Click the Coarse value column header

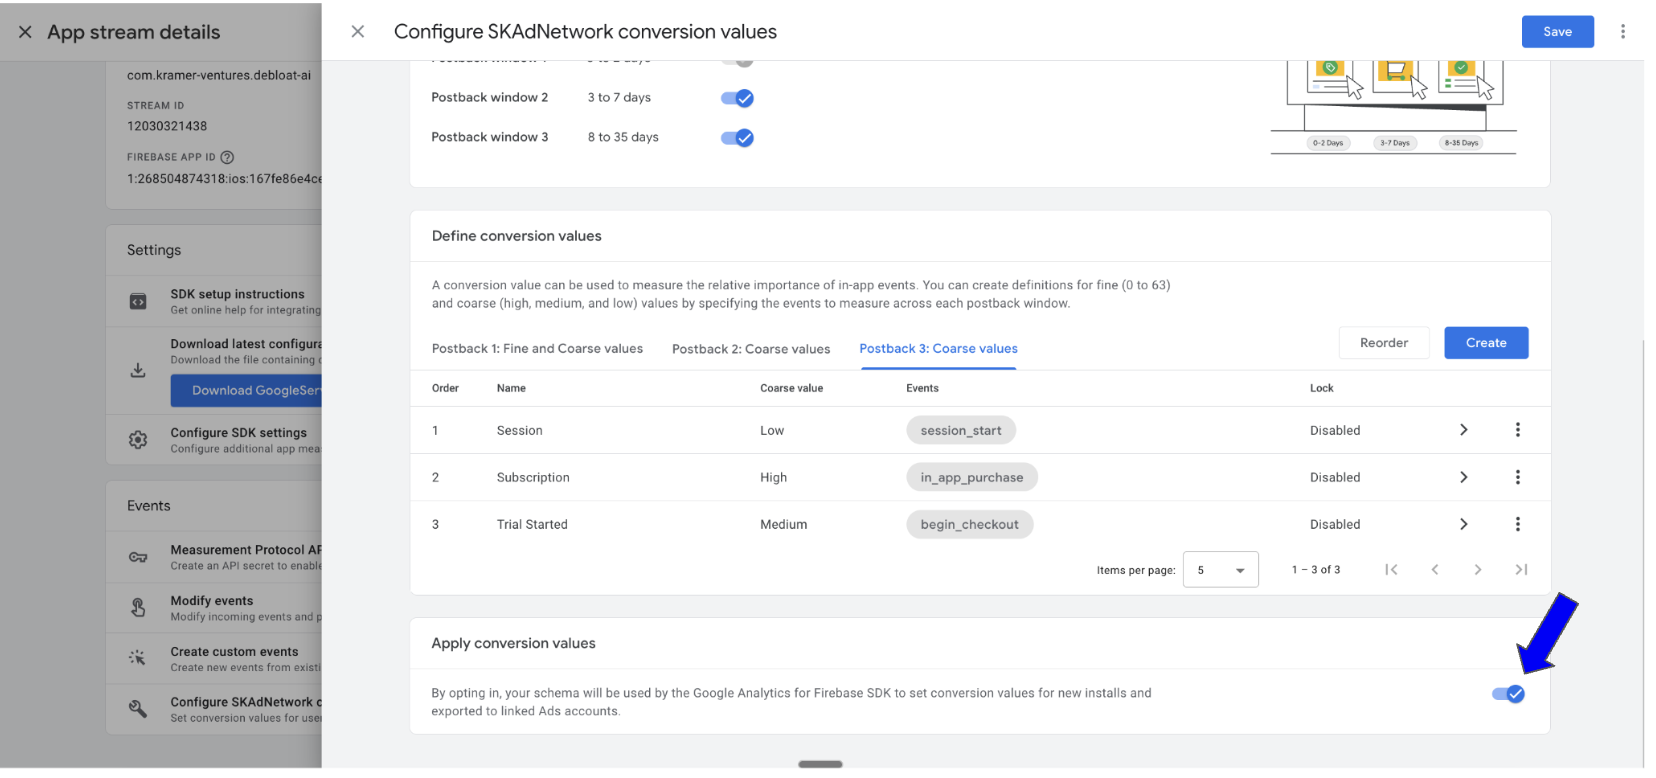click(791, 388)
